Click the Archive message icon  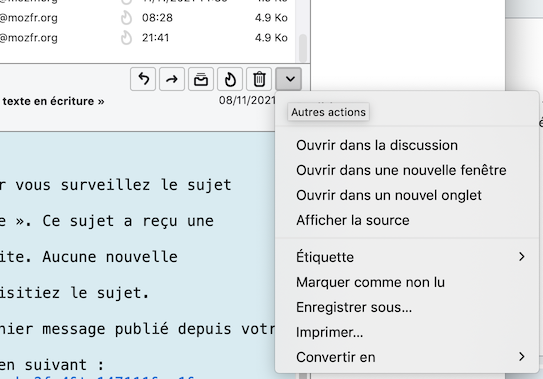point(201,79)
